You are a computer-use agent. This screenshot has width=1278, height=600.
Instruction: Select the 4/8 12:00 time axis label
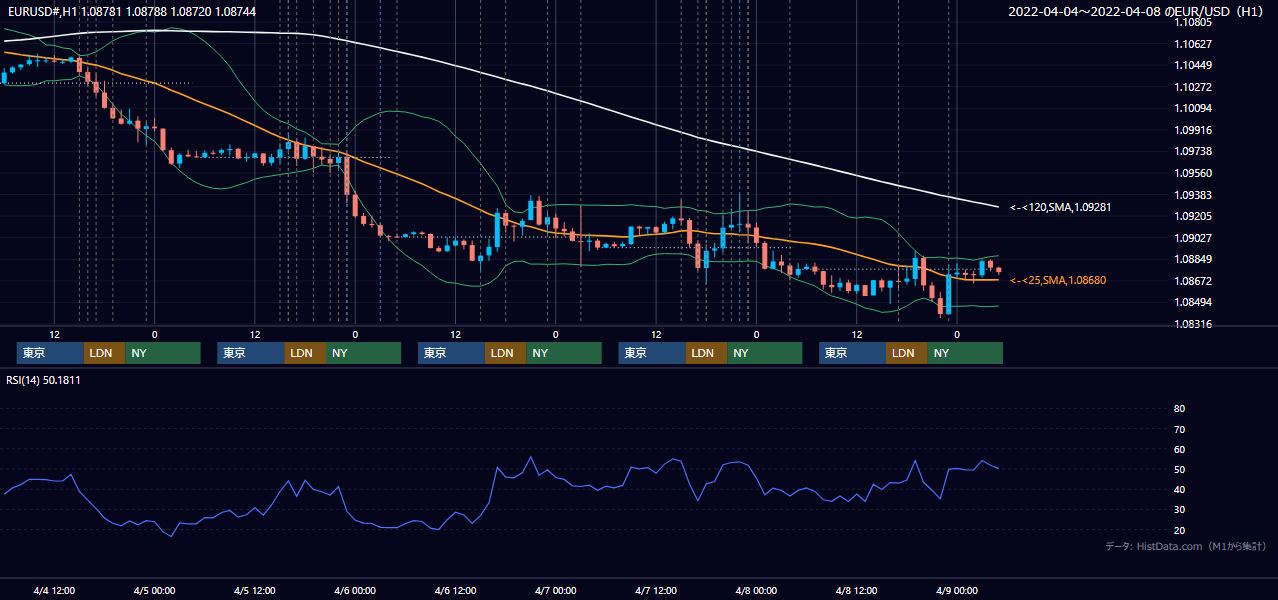pos(856,591)
